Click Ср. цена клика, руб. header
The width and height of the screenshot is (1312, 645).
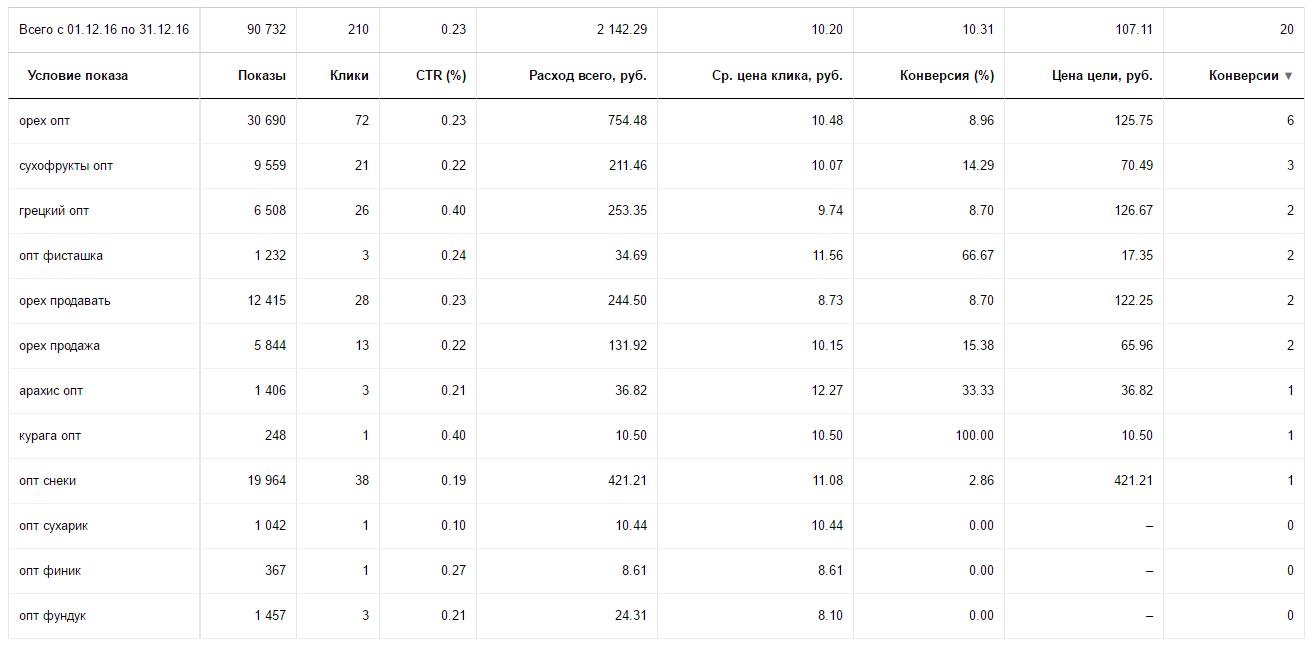pyautogui.click(x=777, y=75)
